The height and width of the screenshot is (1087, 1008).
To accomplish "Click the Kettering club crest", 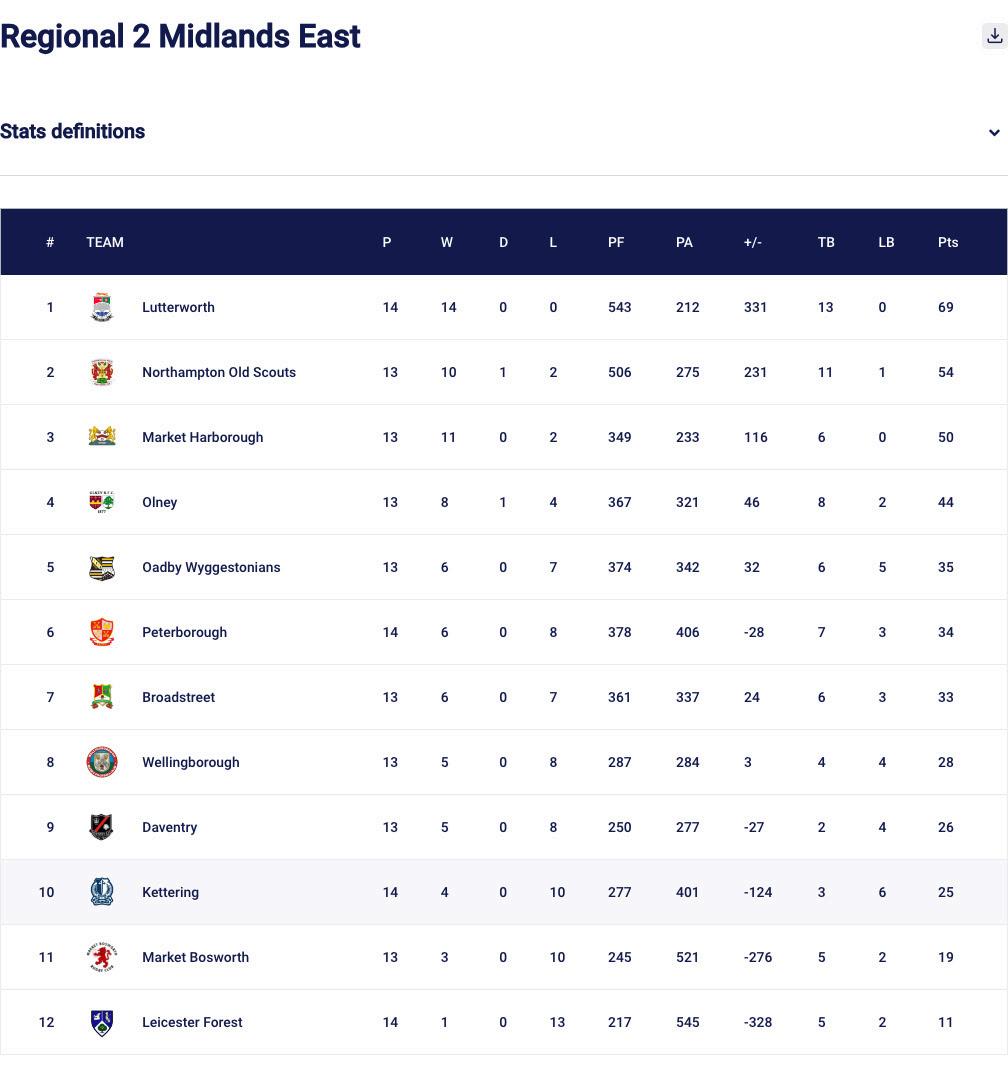I will pyautogui.click(x=102, y=892).
